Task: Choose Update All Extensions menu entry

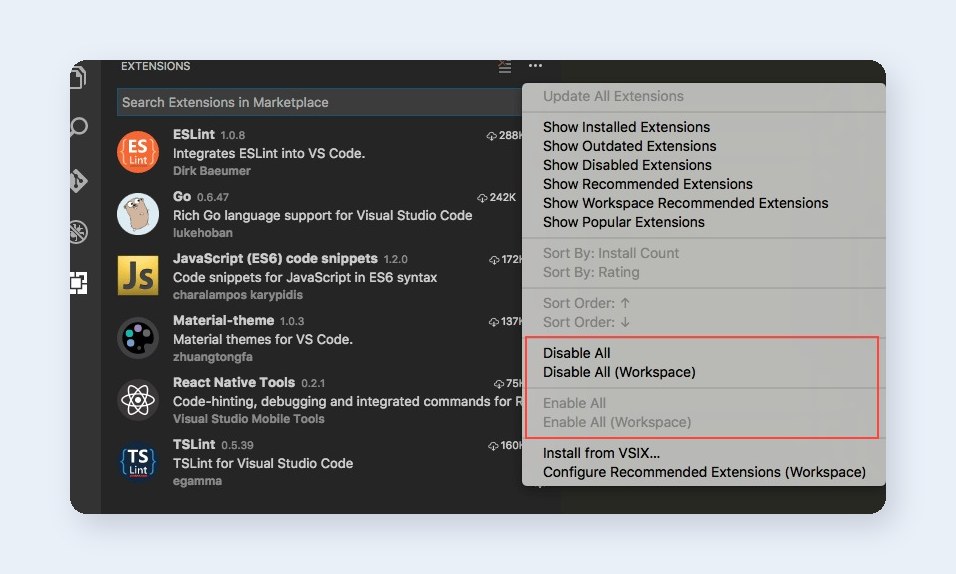Action: (613, 96)
